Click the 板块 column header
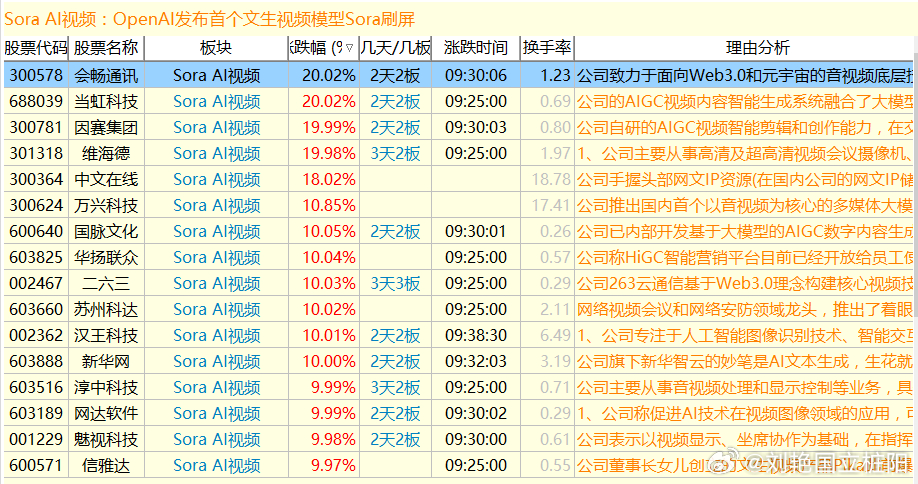The width and height of the screenshot is (918, 484). [216, 48]
